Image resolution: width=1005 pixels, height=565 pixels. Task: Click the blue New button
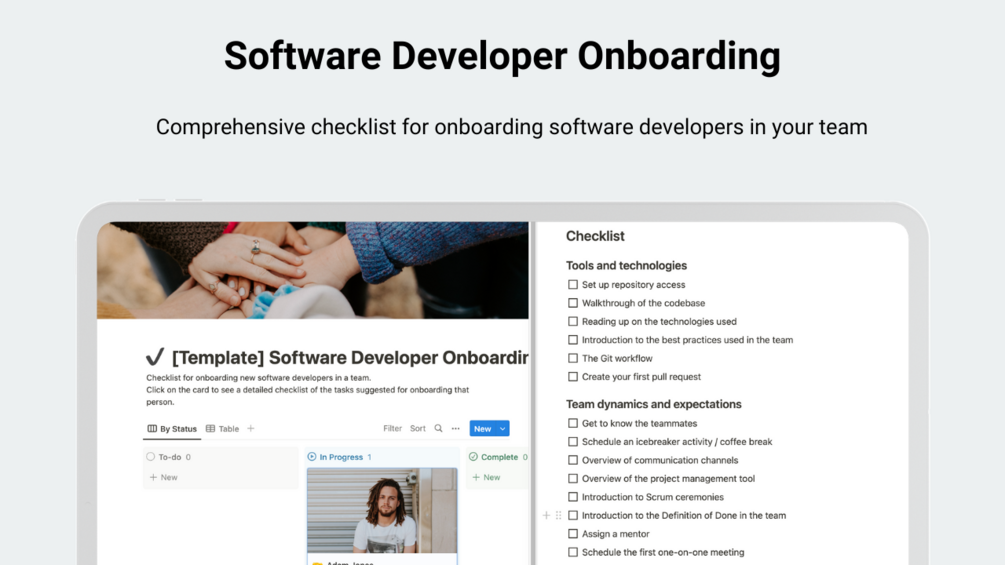483,429
